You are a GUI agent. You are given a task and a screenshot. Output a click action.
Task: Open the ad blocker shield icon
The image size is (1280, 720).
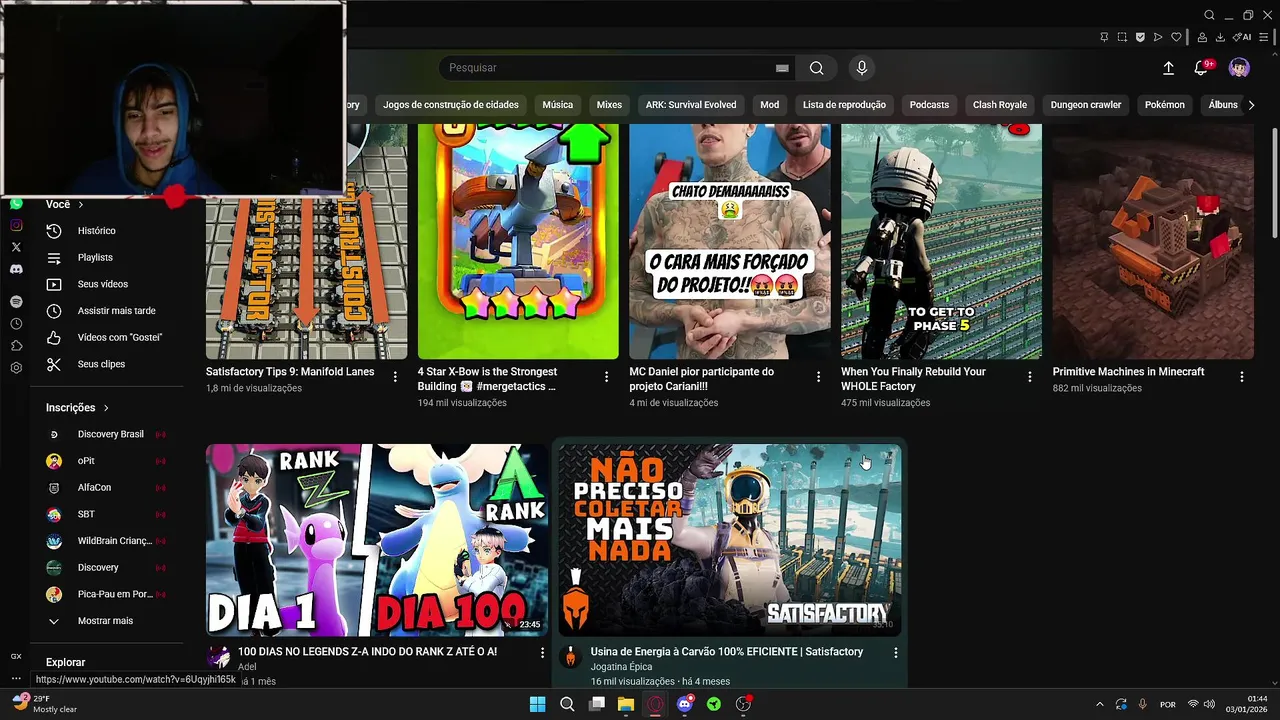tap(1140, 37)
